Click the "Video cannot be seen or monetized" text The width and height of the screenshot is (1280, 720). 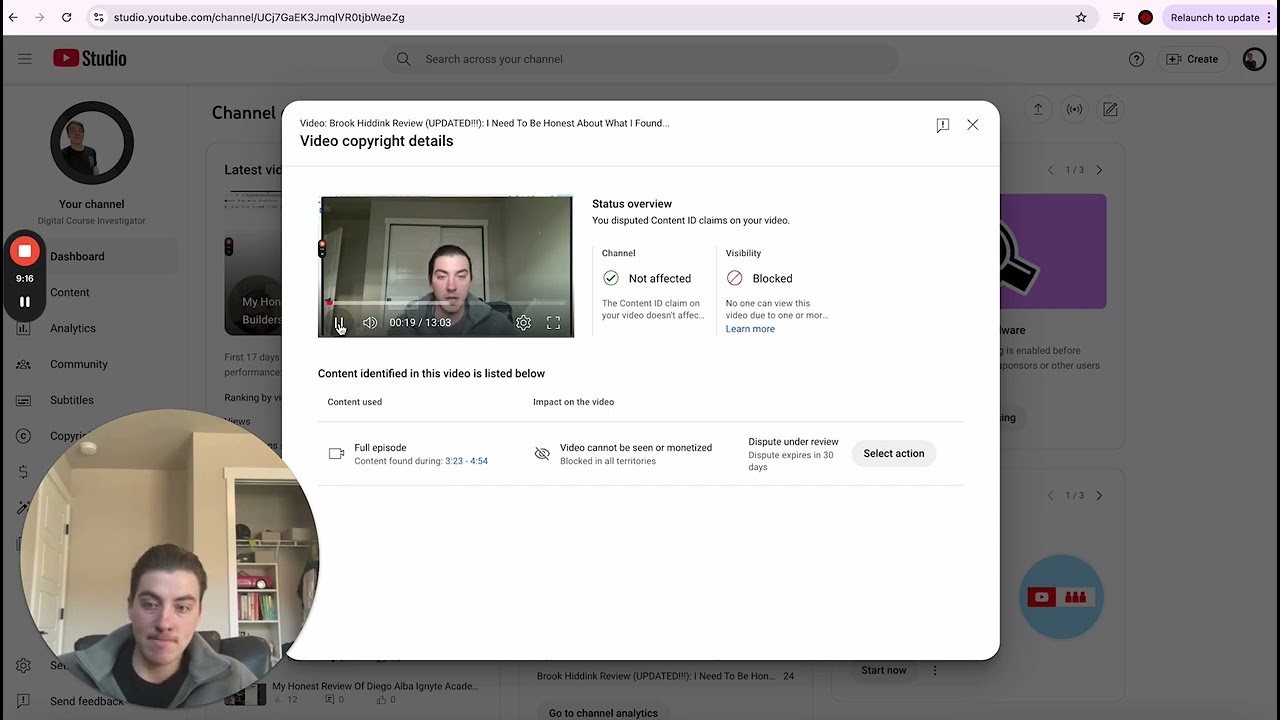click(x=636, y=448)
